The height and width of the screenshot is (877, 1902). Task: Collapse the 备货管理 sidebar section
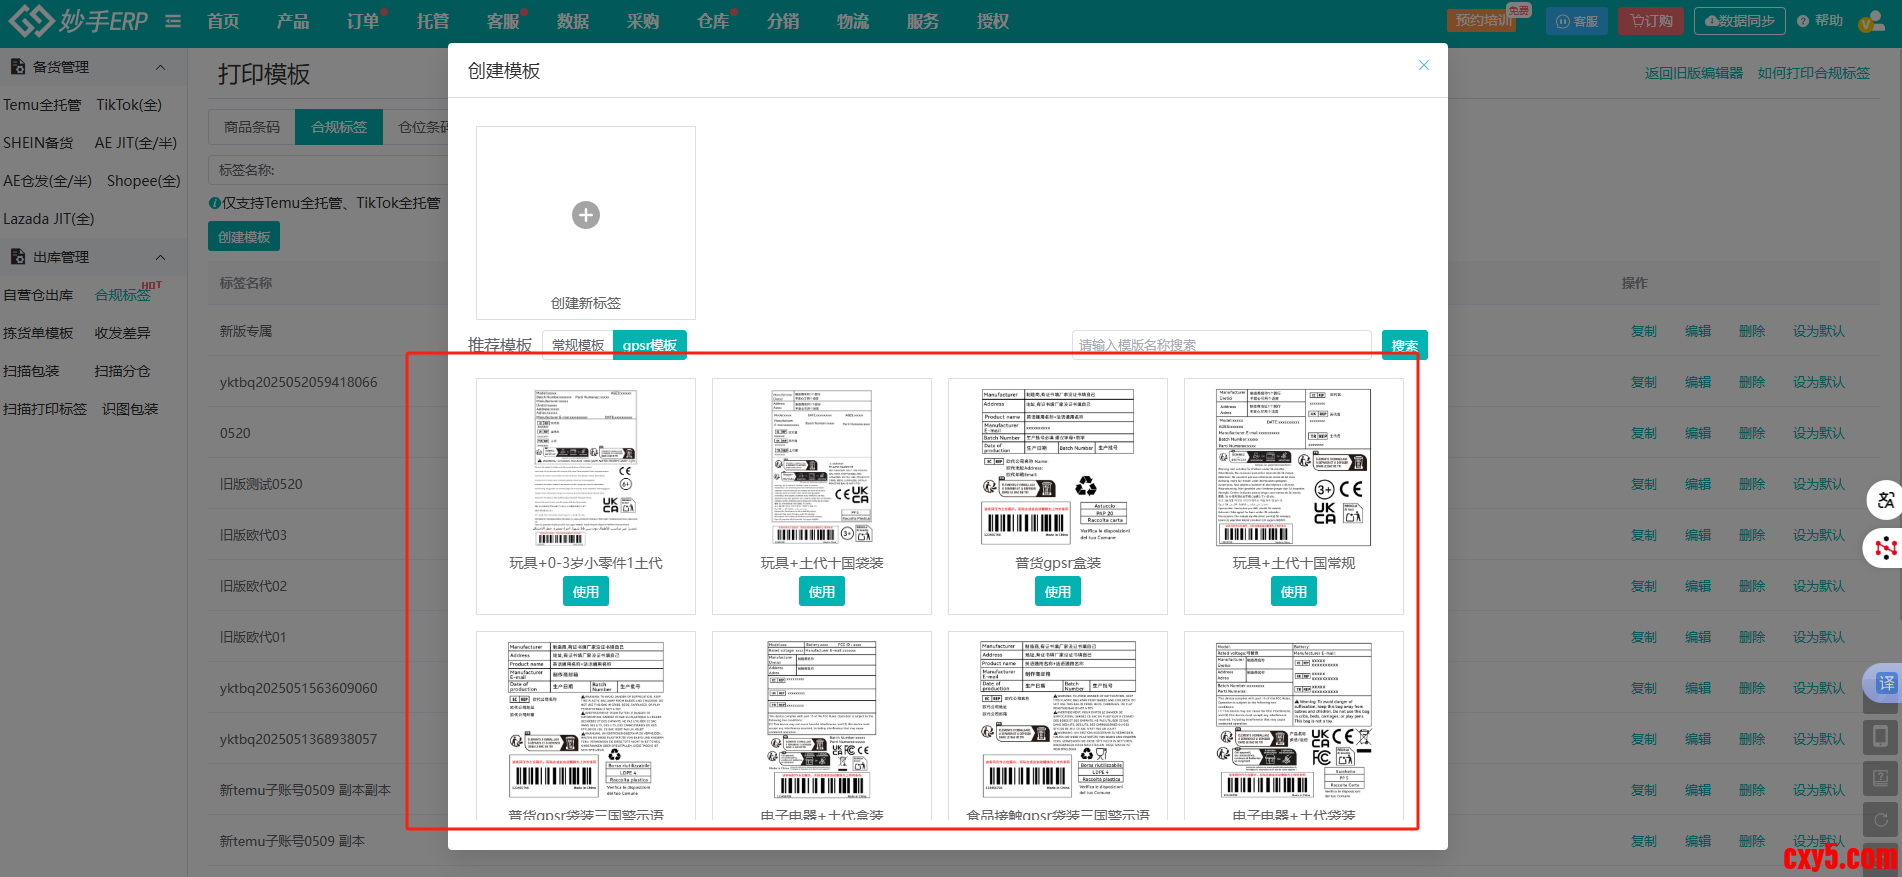pos(161,67)
